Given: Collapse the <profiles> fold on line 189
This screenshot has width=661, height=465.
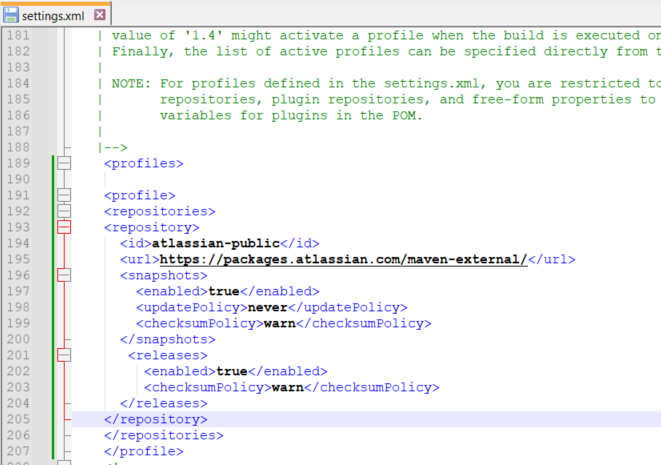Looking at the screenshot, I should tap(64, 163).
